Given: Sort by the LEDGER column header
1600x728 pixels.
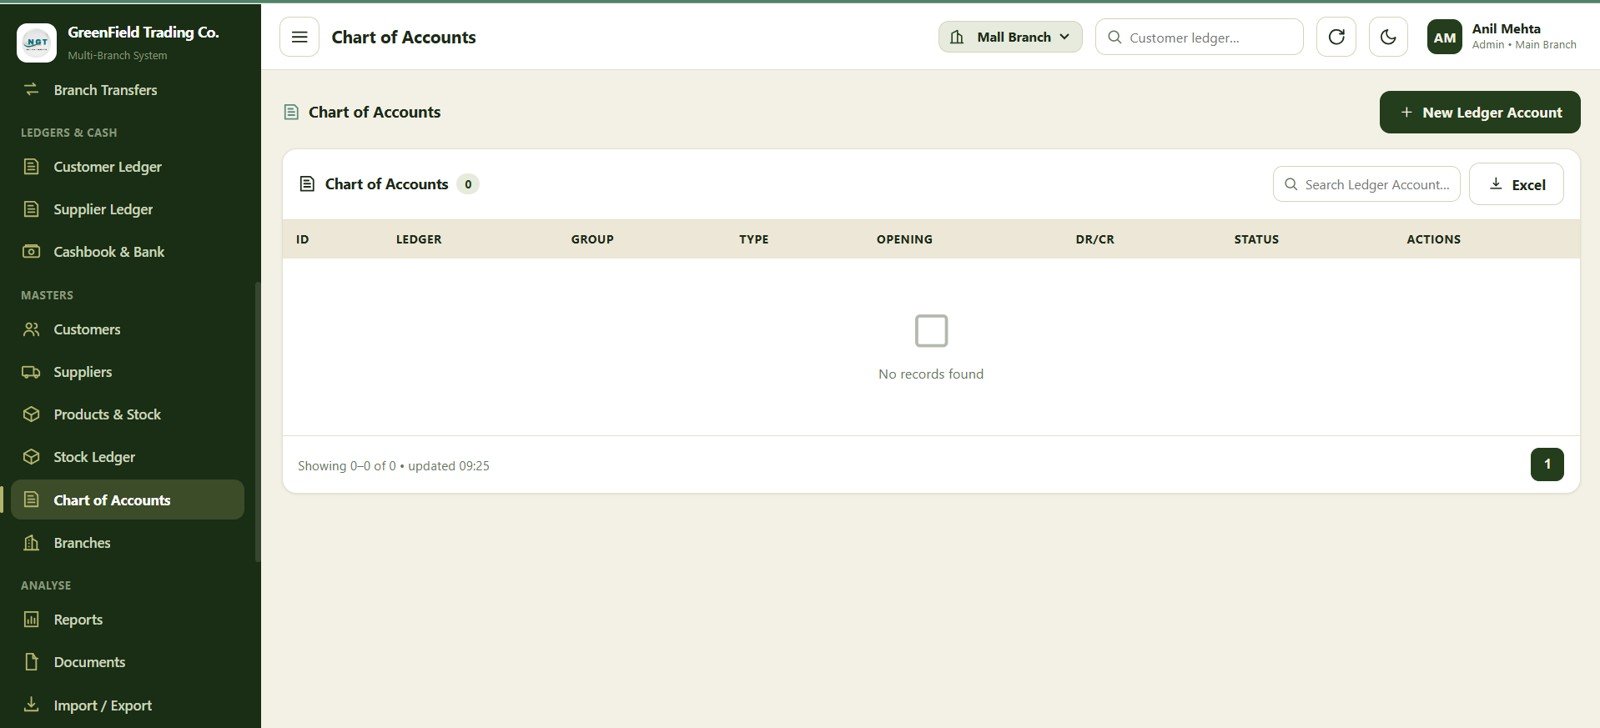Looking at the screenshot, I should (x=419, y=239).
